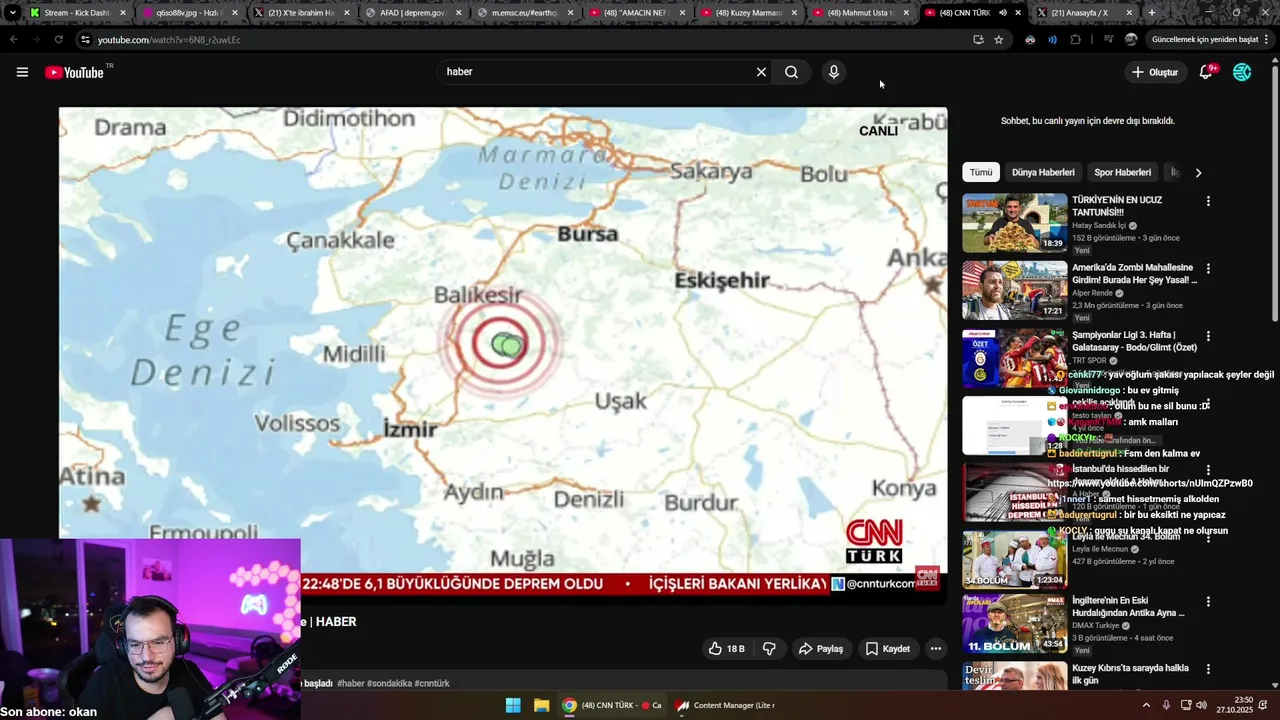Open the Alper Rende channel name

[x=1093, y=293]
